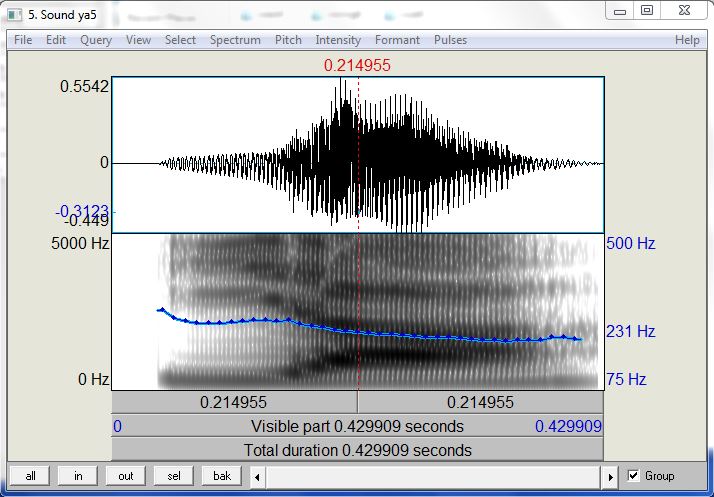This screenshot has width=714, height=497.
Task: Play the left 0.214955 segment bar
Action: pyautogui.click(x=234, y=402)
